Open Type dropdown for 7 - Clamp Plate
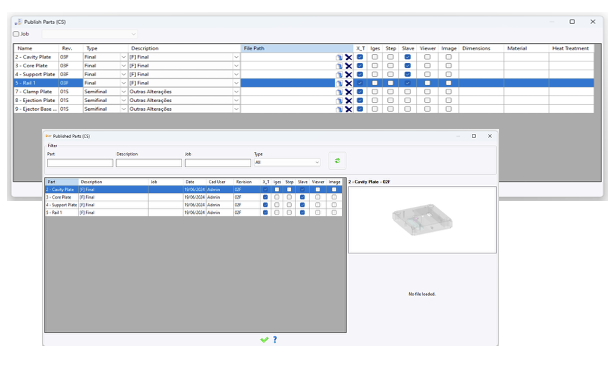 point(123,92)
